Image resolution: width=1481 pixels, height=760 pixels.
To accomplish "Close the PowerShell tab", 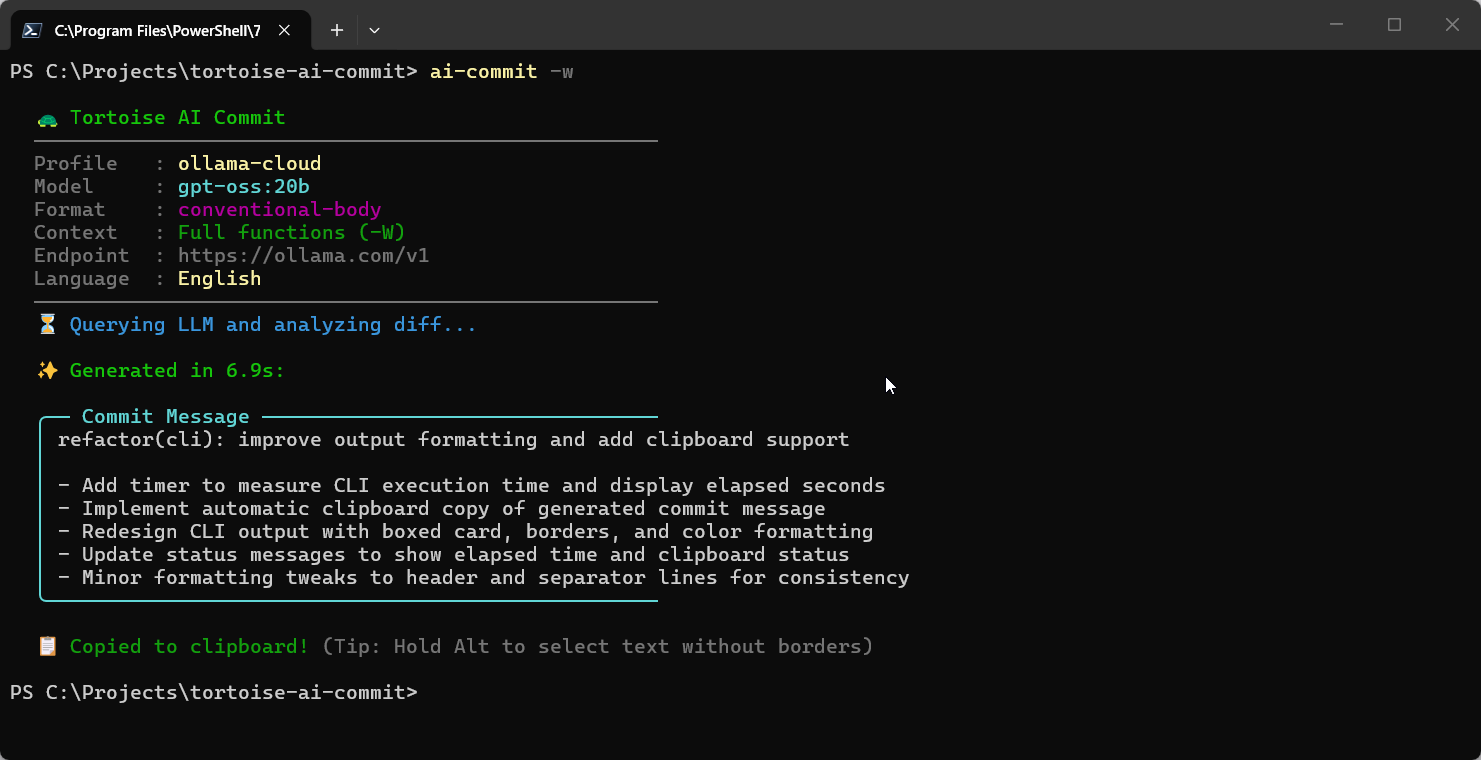I will click(285, 30).
